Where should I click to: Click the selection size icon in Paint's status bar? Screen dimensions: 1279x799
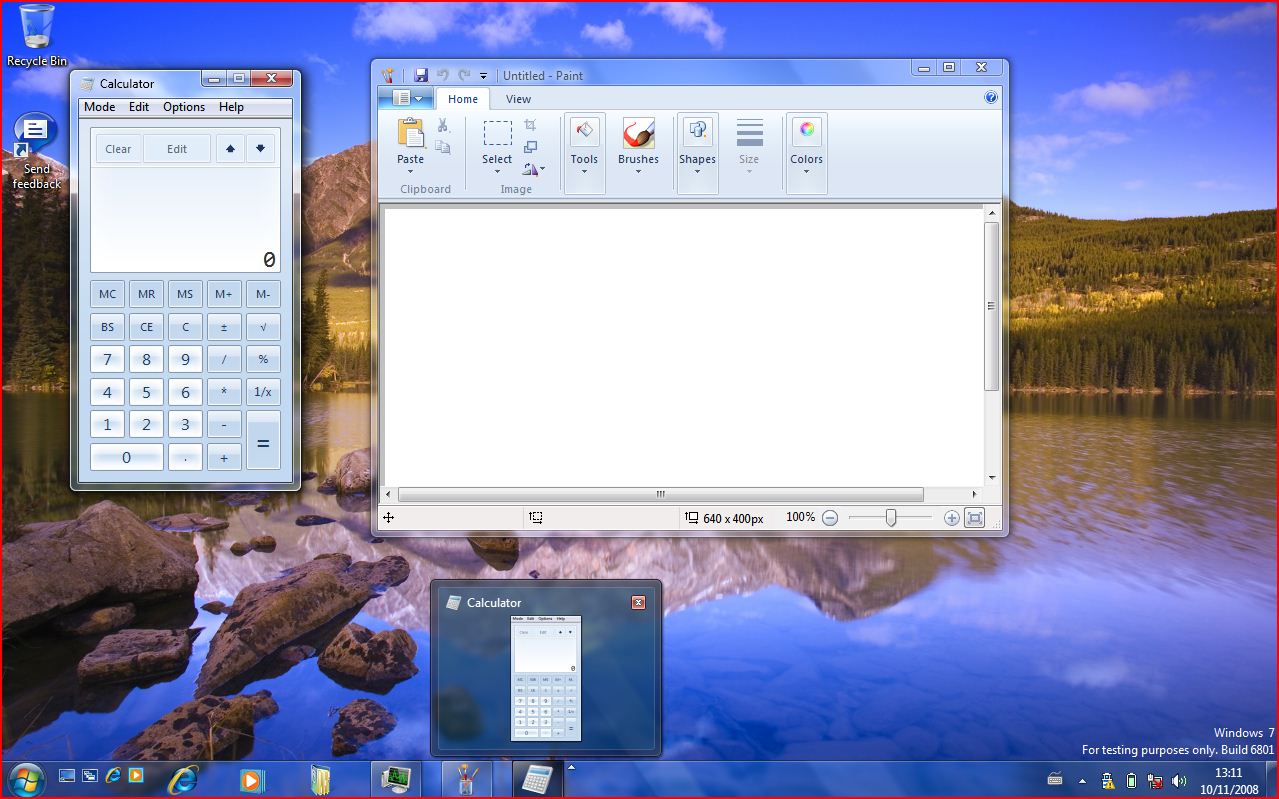tap(536, 517)
